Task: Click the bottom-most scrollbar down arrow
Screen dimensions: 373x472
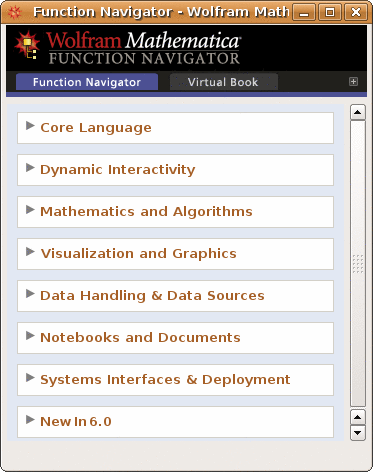Action: 358,433
